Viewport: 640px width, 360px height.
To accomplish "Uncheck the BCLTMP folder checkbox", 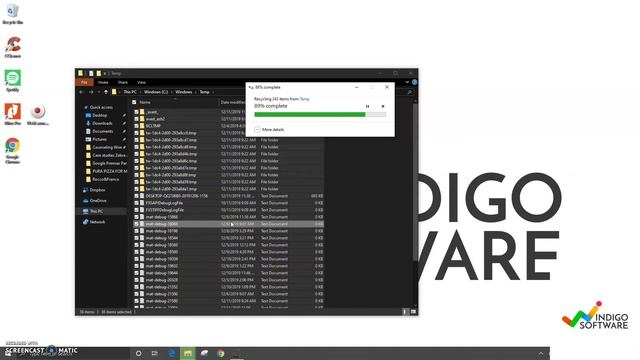I will pyautogui.click(x=136, y=126).
